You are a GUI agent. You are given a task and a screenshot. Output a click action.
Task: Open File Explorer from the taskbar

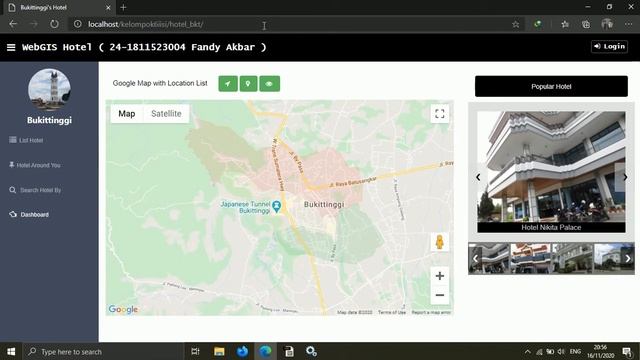(x=219, y=351)
